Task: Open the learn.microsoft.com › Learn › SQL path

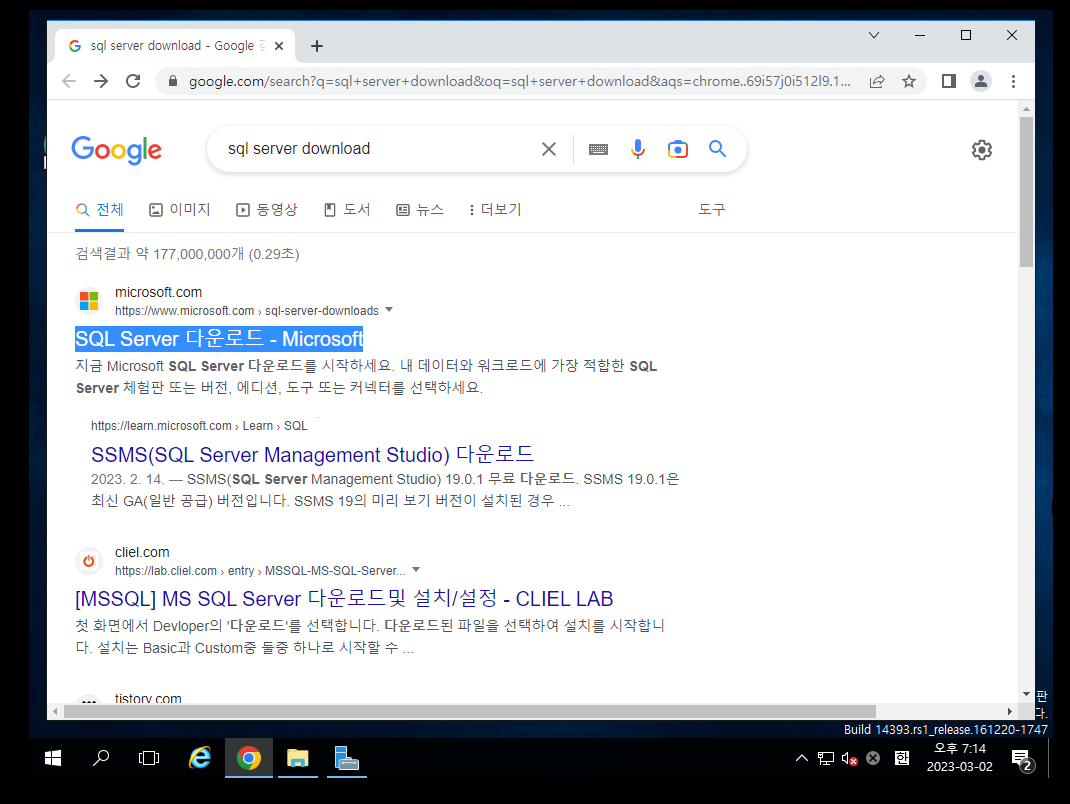Action: 199,426
